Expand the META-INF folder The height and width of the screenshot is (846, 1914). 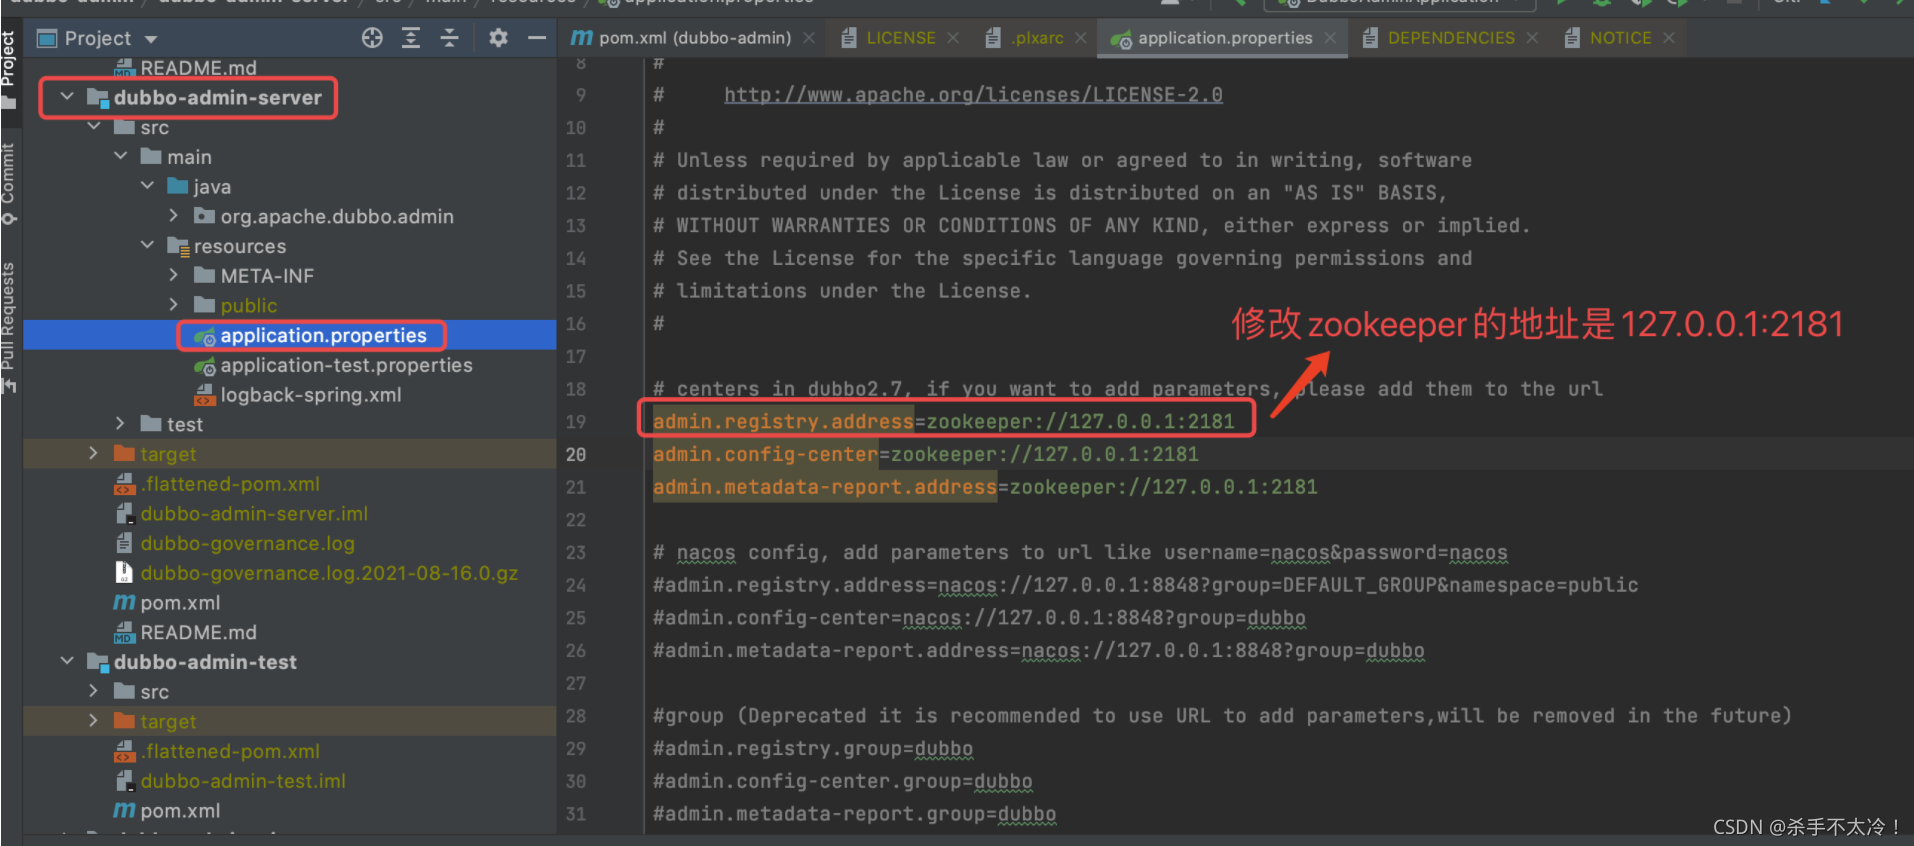click(174, 275)
